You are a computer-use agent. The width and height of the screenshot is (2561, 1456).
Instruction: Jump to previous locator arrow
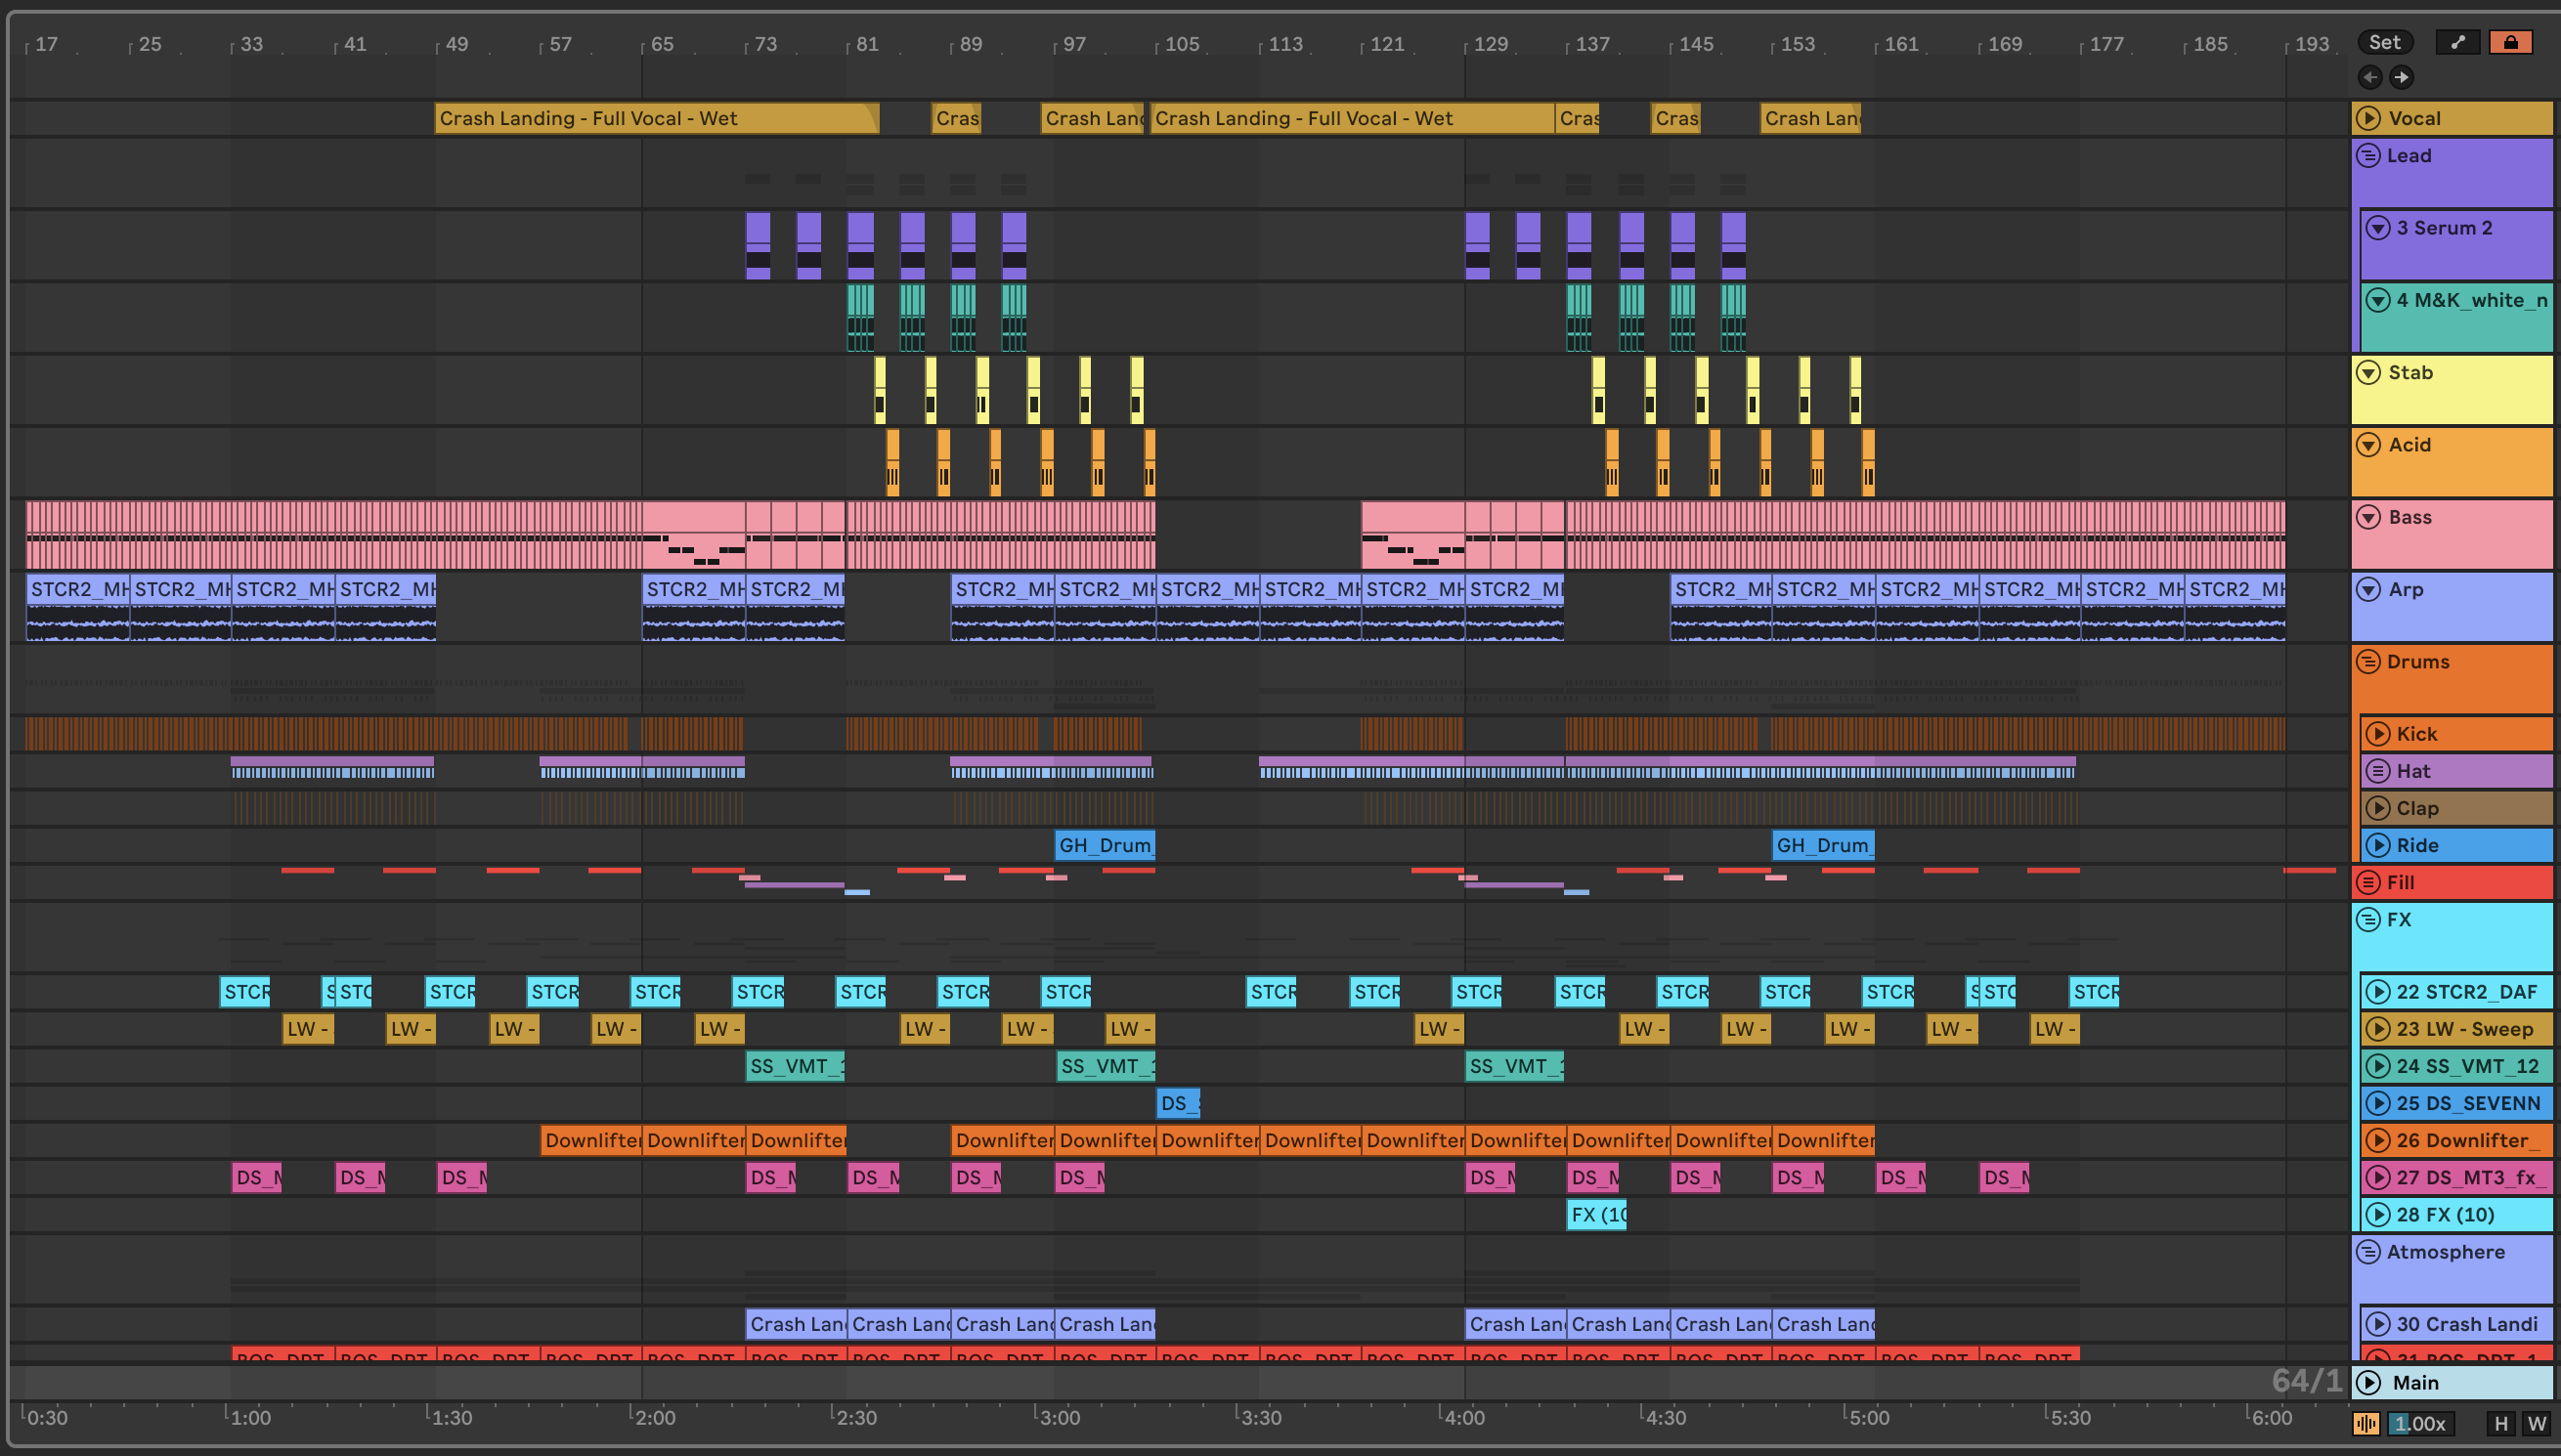[2370, 77]
